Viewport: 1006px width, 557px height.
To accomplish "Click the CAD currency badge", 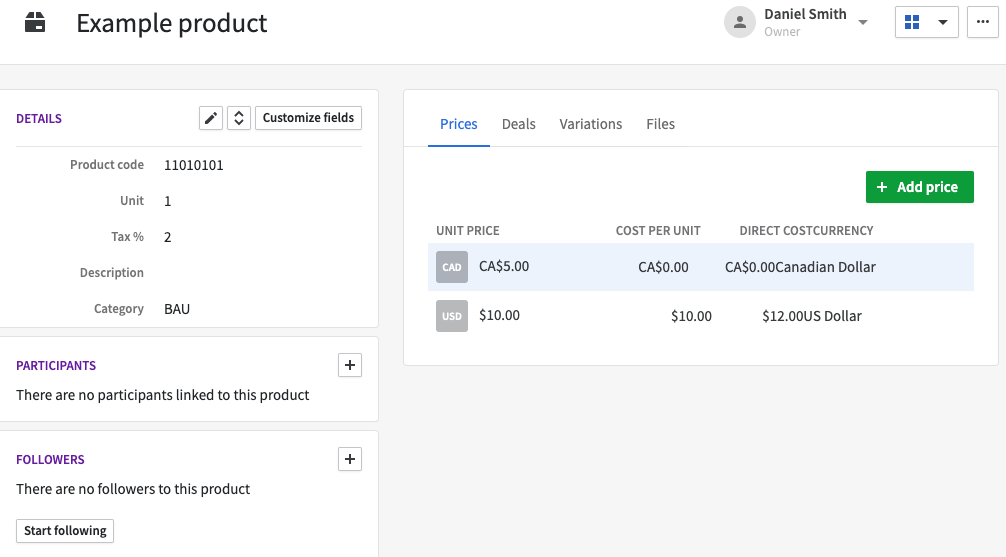I will (x=452, y=267).
